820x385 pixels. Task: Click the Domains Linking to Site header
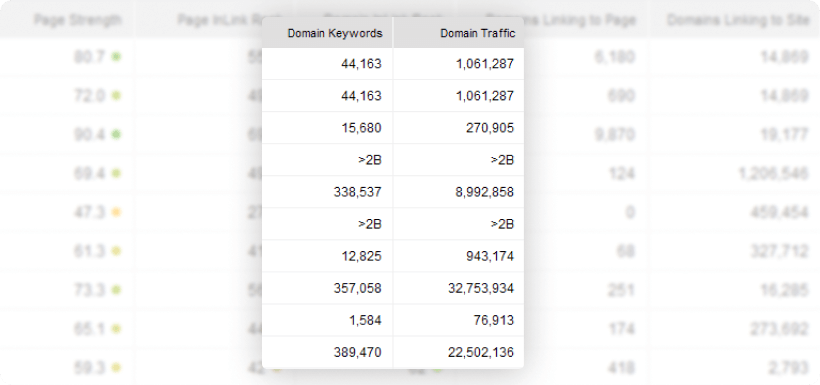point(737,20)
